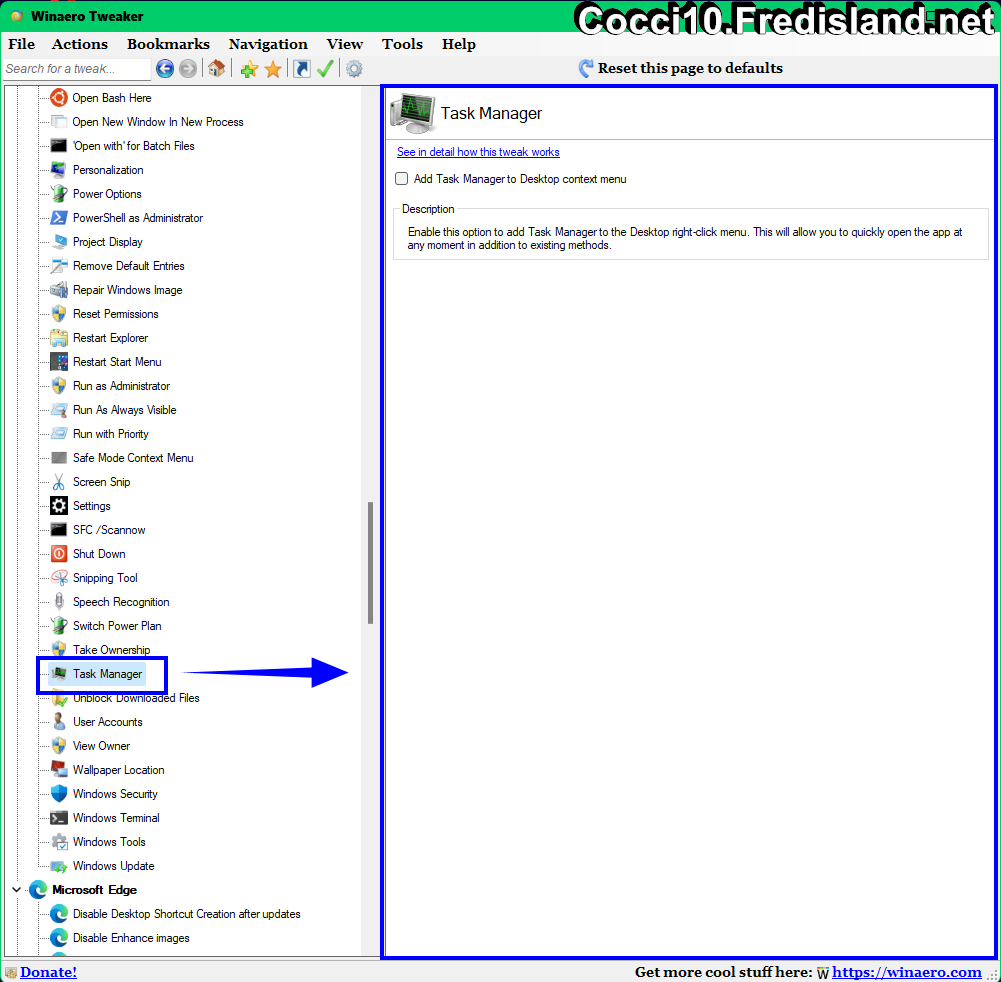Open settings via the toolbar gear icon
This screenshot has height=982, width=1001.
point(354,68)
